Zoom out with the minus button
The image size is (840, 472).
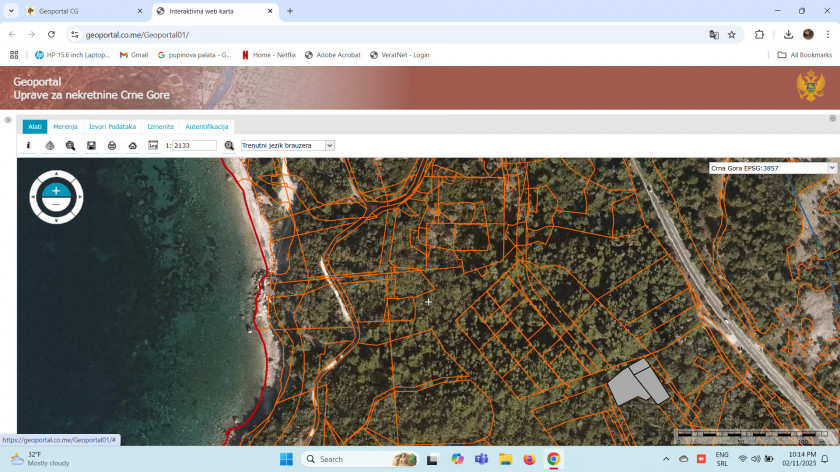click(x=56, y=204)
